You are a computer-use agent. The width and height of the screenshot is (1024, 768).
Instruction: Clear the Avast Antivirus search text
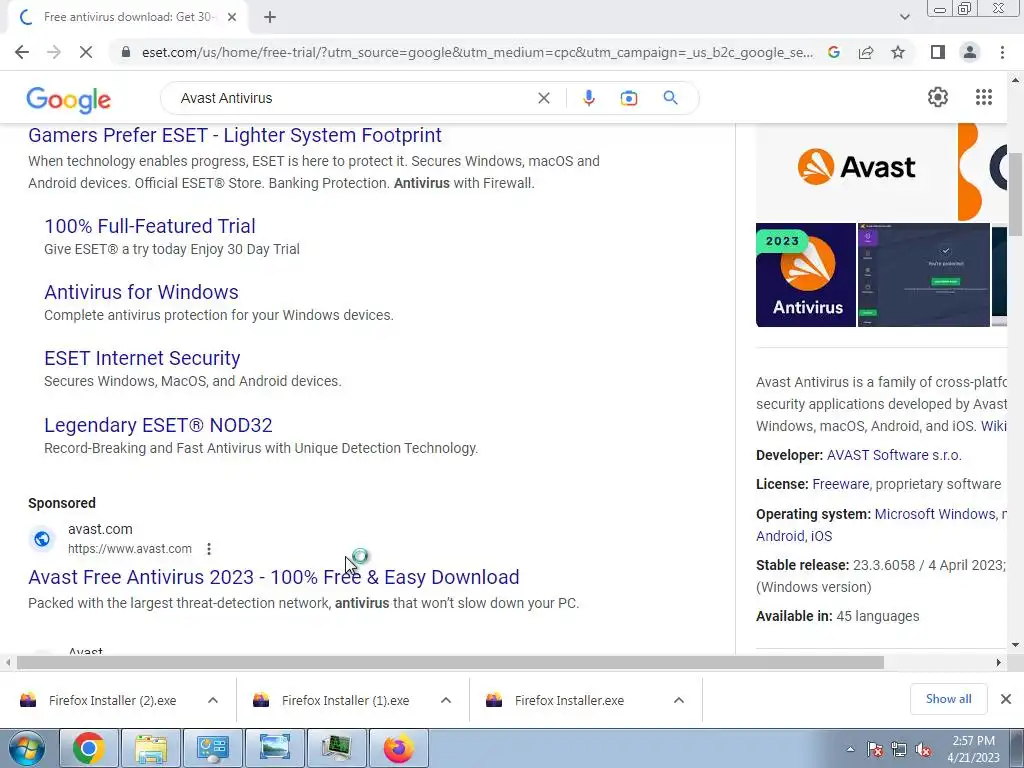543,98
